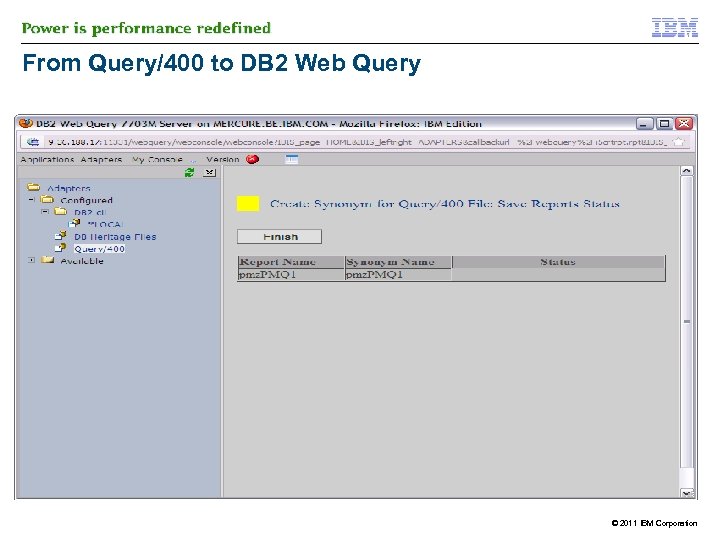Refresh the adapters tree with green icon
Screen dimensions: 720x540
coord(189,172)
